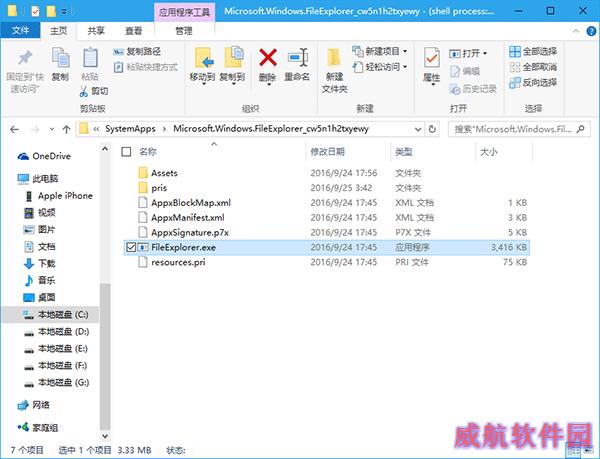The width and height of the screenshot is (600, 459).
Task: Click the New folder (新建文件夹) icon
Action: [x=334, y=59]
